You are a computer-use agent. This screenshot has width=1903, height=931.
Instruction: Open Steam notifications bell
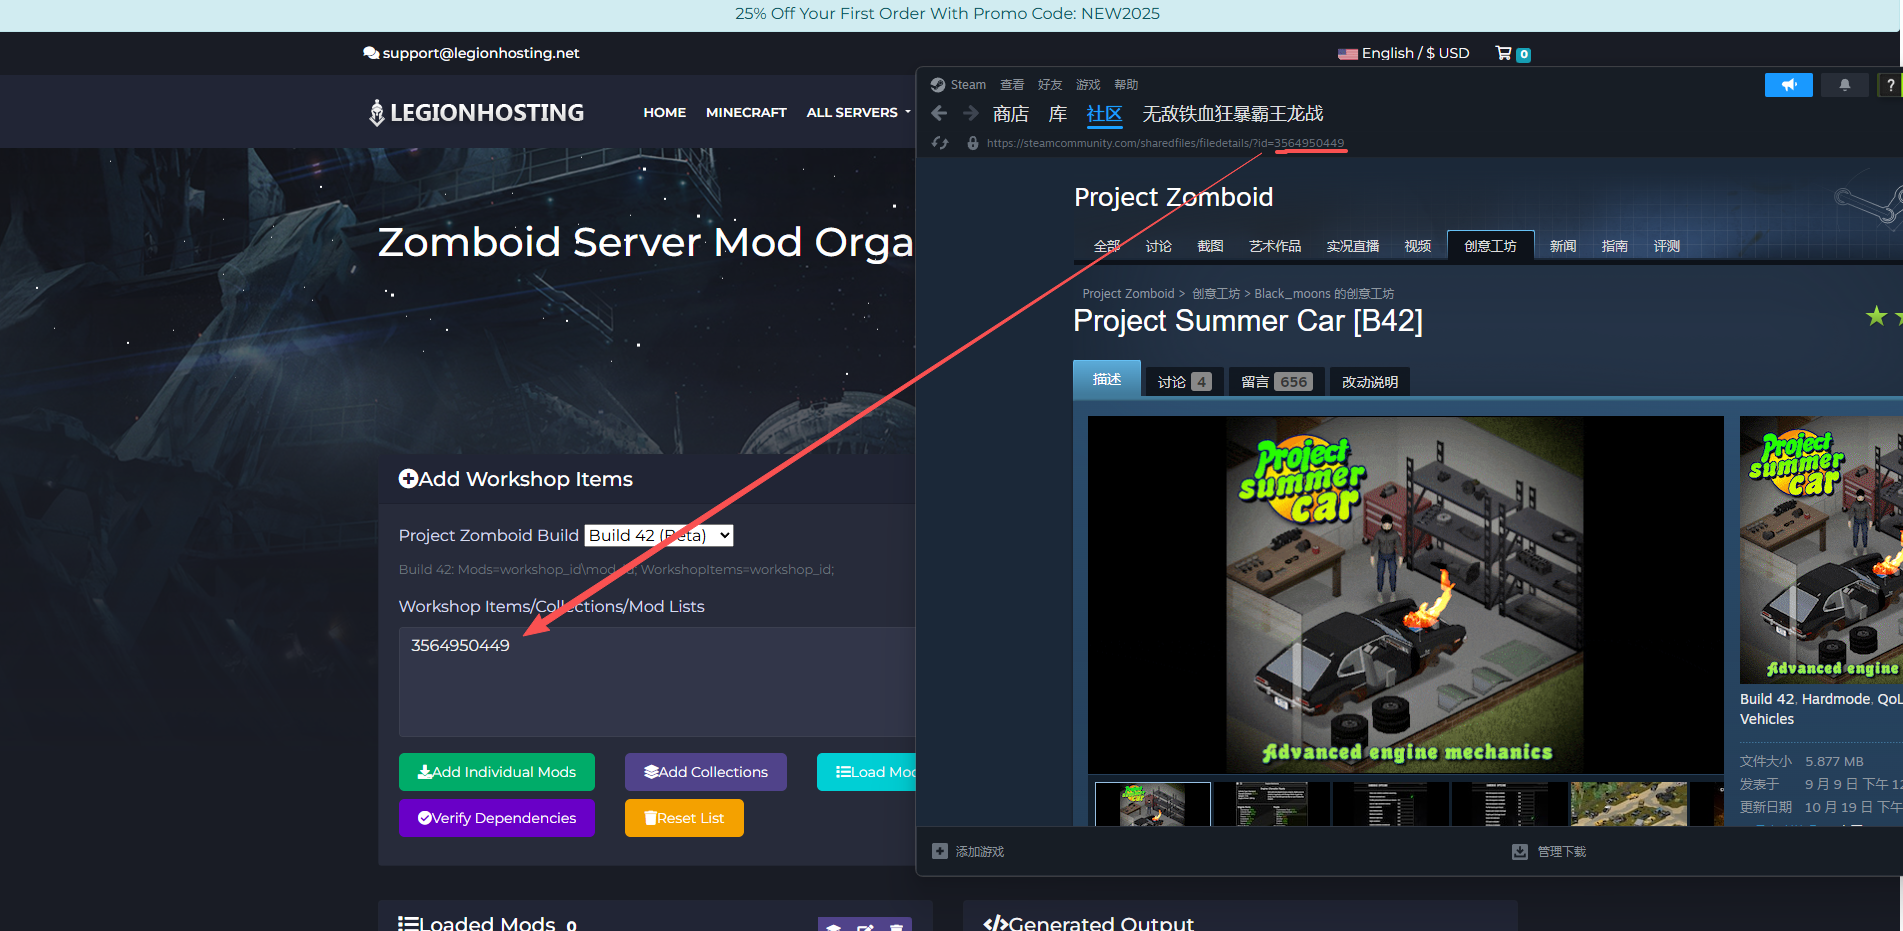tap(1844, 85)
